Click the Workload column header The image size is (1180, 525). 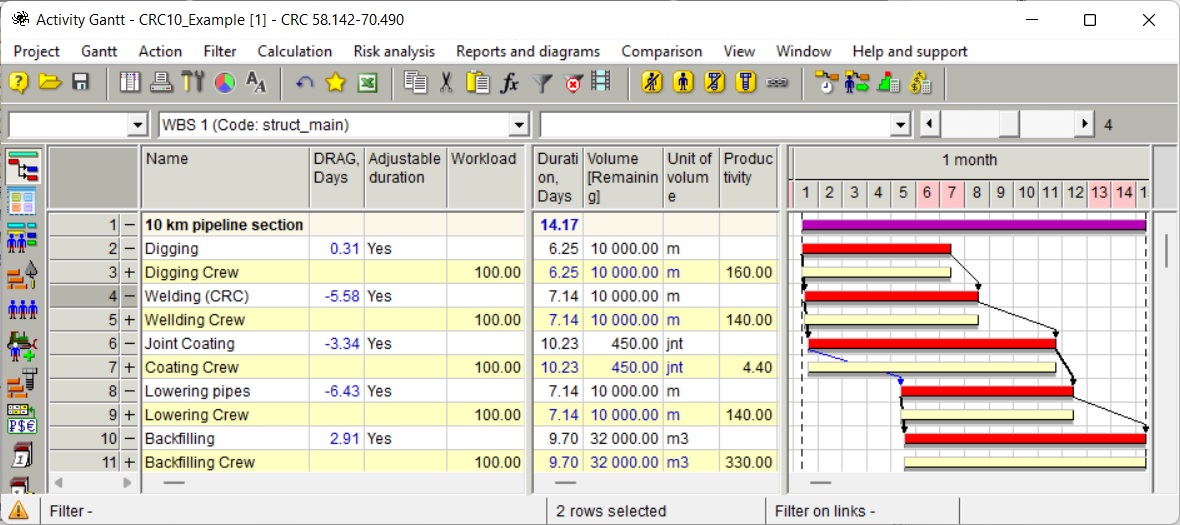pos(485,178)
